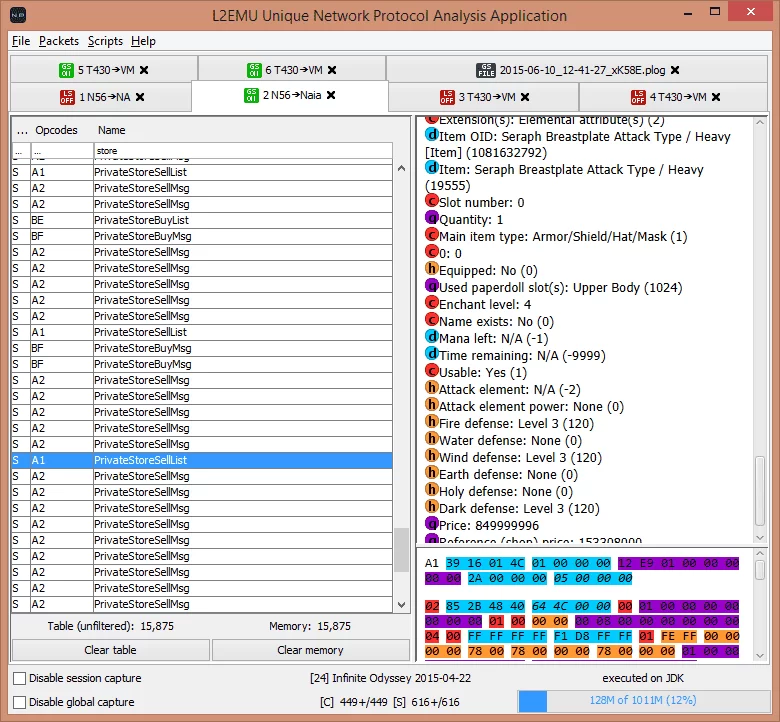The width and height of the screenshot is (780, 722).
Task: Click the red "c" icon beside Enchant level
Action: [431, 304]
